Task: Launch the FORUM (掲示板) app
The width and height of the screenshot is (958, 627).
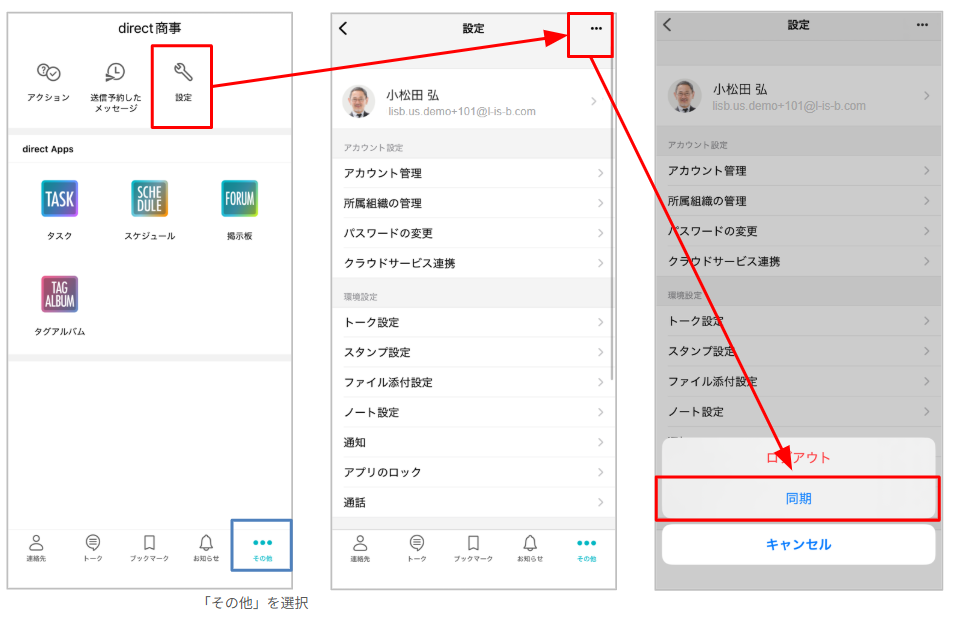Action: coord(240,199)
